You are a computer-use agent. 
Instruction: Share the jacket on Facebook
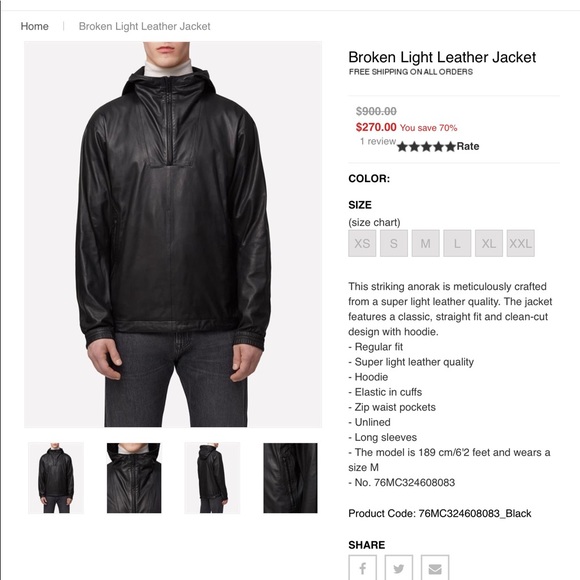(362, 568)
